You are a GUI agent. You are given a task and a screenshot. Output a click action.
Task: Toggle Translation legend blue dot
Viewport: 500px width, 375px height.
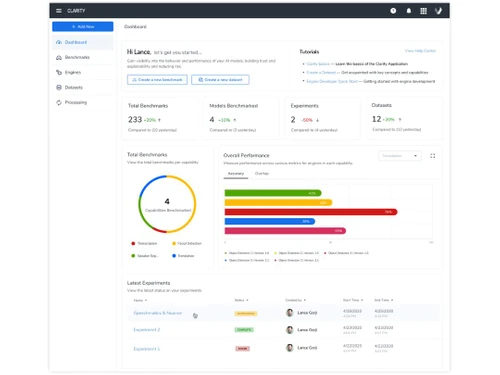pos(174,256)
